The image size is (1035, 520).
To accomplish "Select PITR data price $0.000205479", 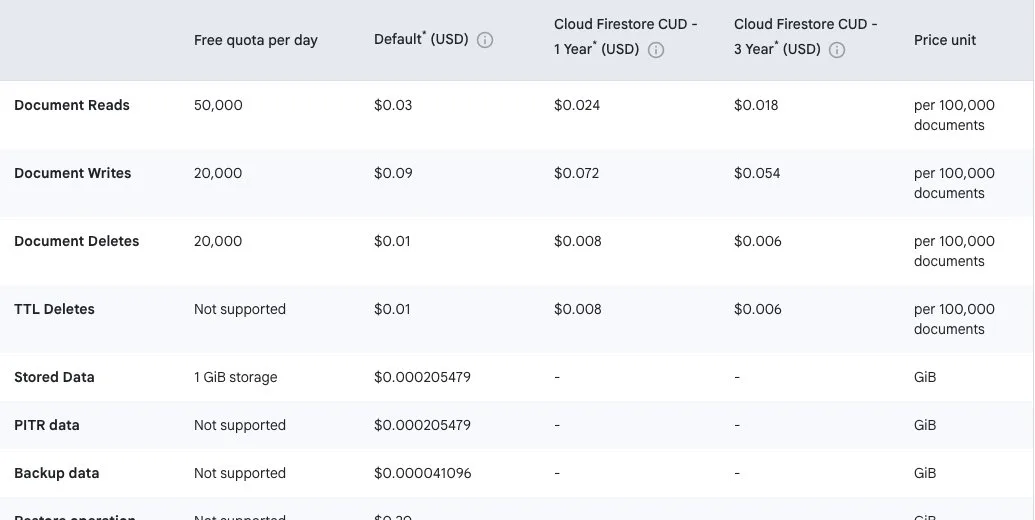I will [422, 426].
